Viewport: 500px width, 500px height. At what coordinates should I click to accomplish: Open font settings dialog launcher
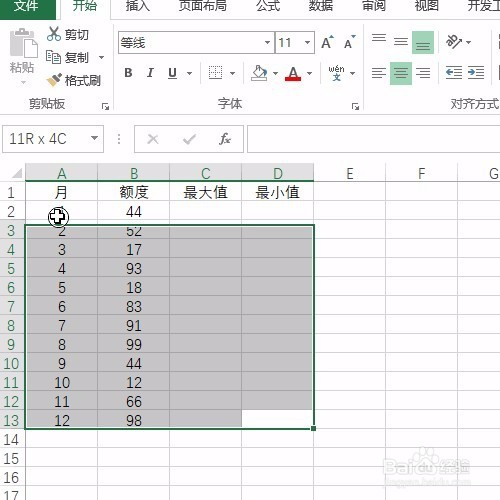tap(355, 107)
